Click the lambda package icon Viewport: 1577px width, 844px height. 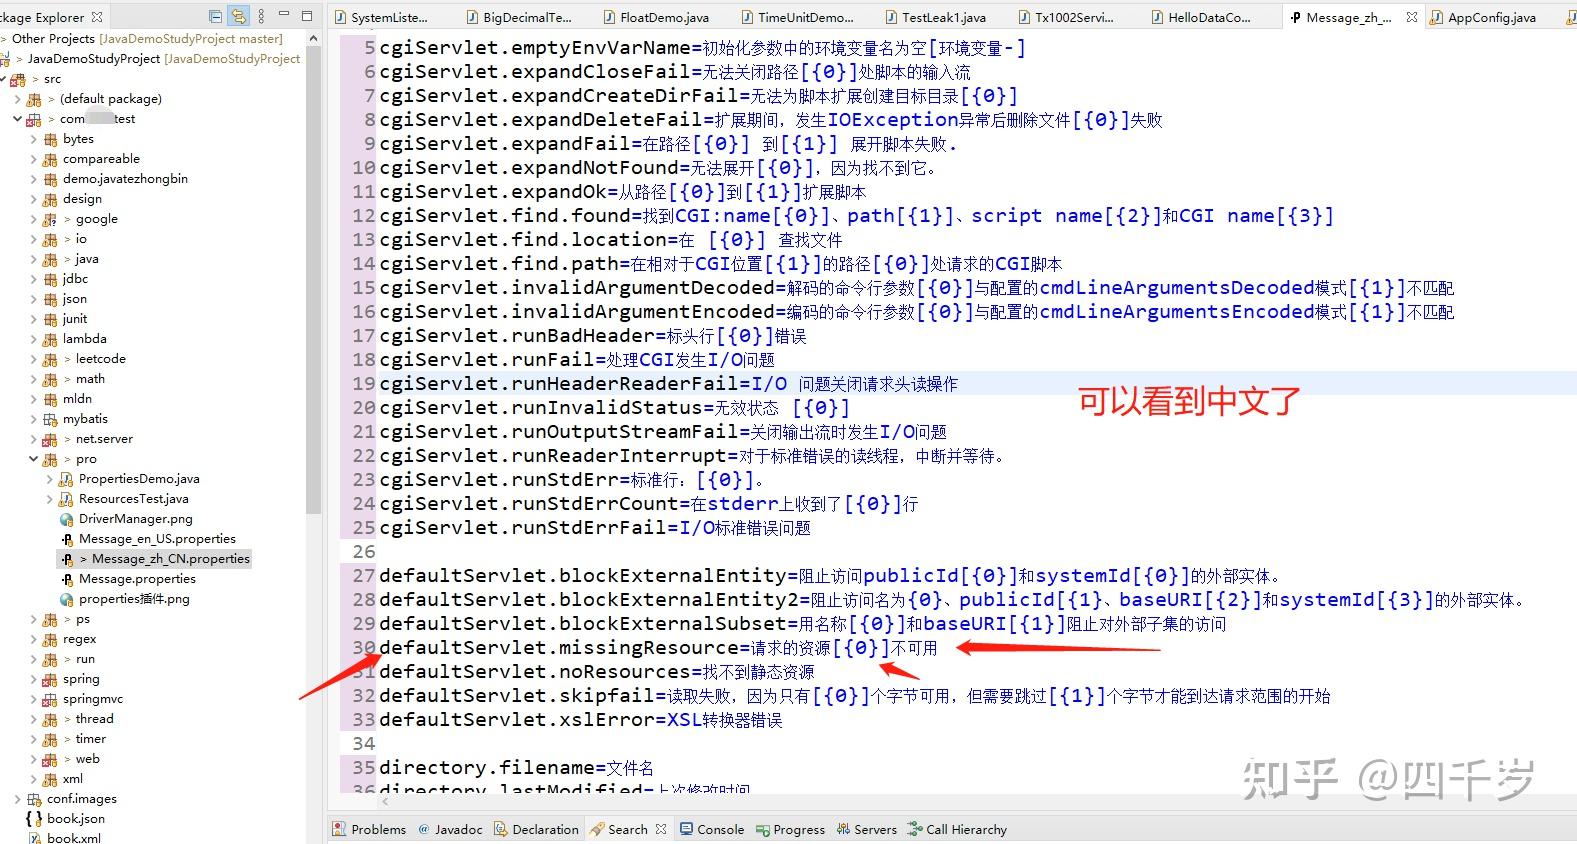click(50, 339)
